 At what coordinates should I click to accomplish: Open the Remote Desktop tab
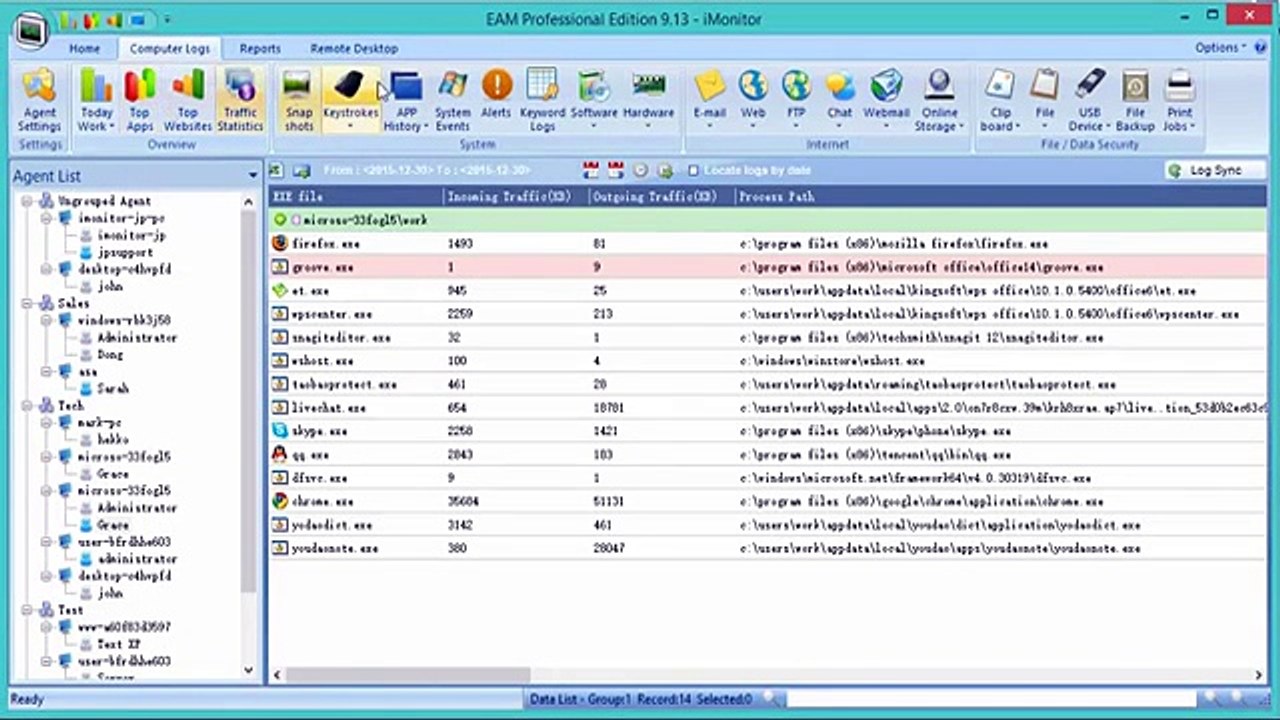(x=354, y=48)
